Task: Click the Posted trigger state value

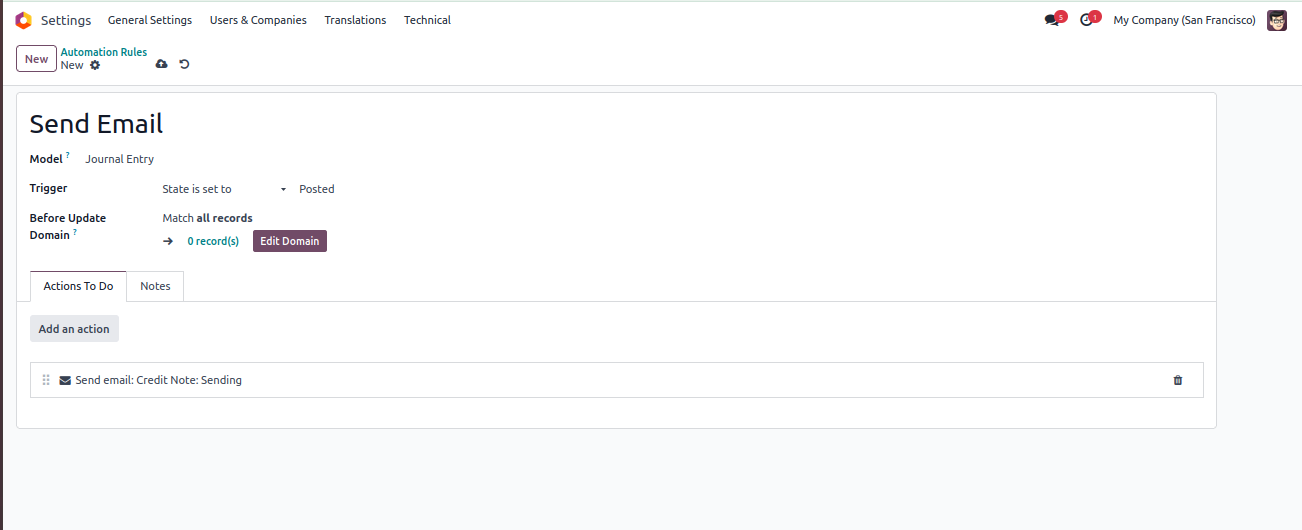Action: 317,189
